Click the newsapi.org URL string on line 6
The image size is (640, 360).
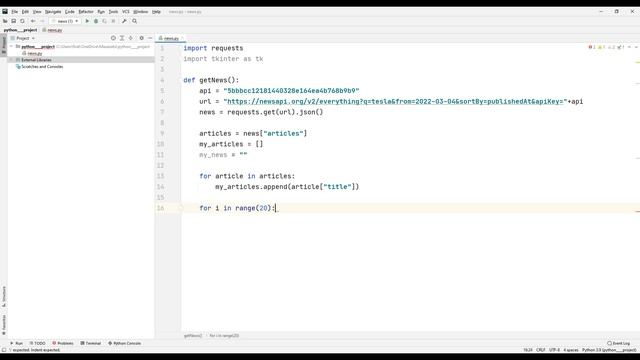coord(395,102)
